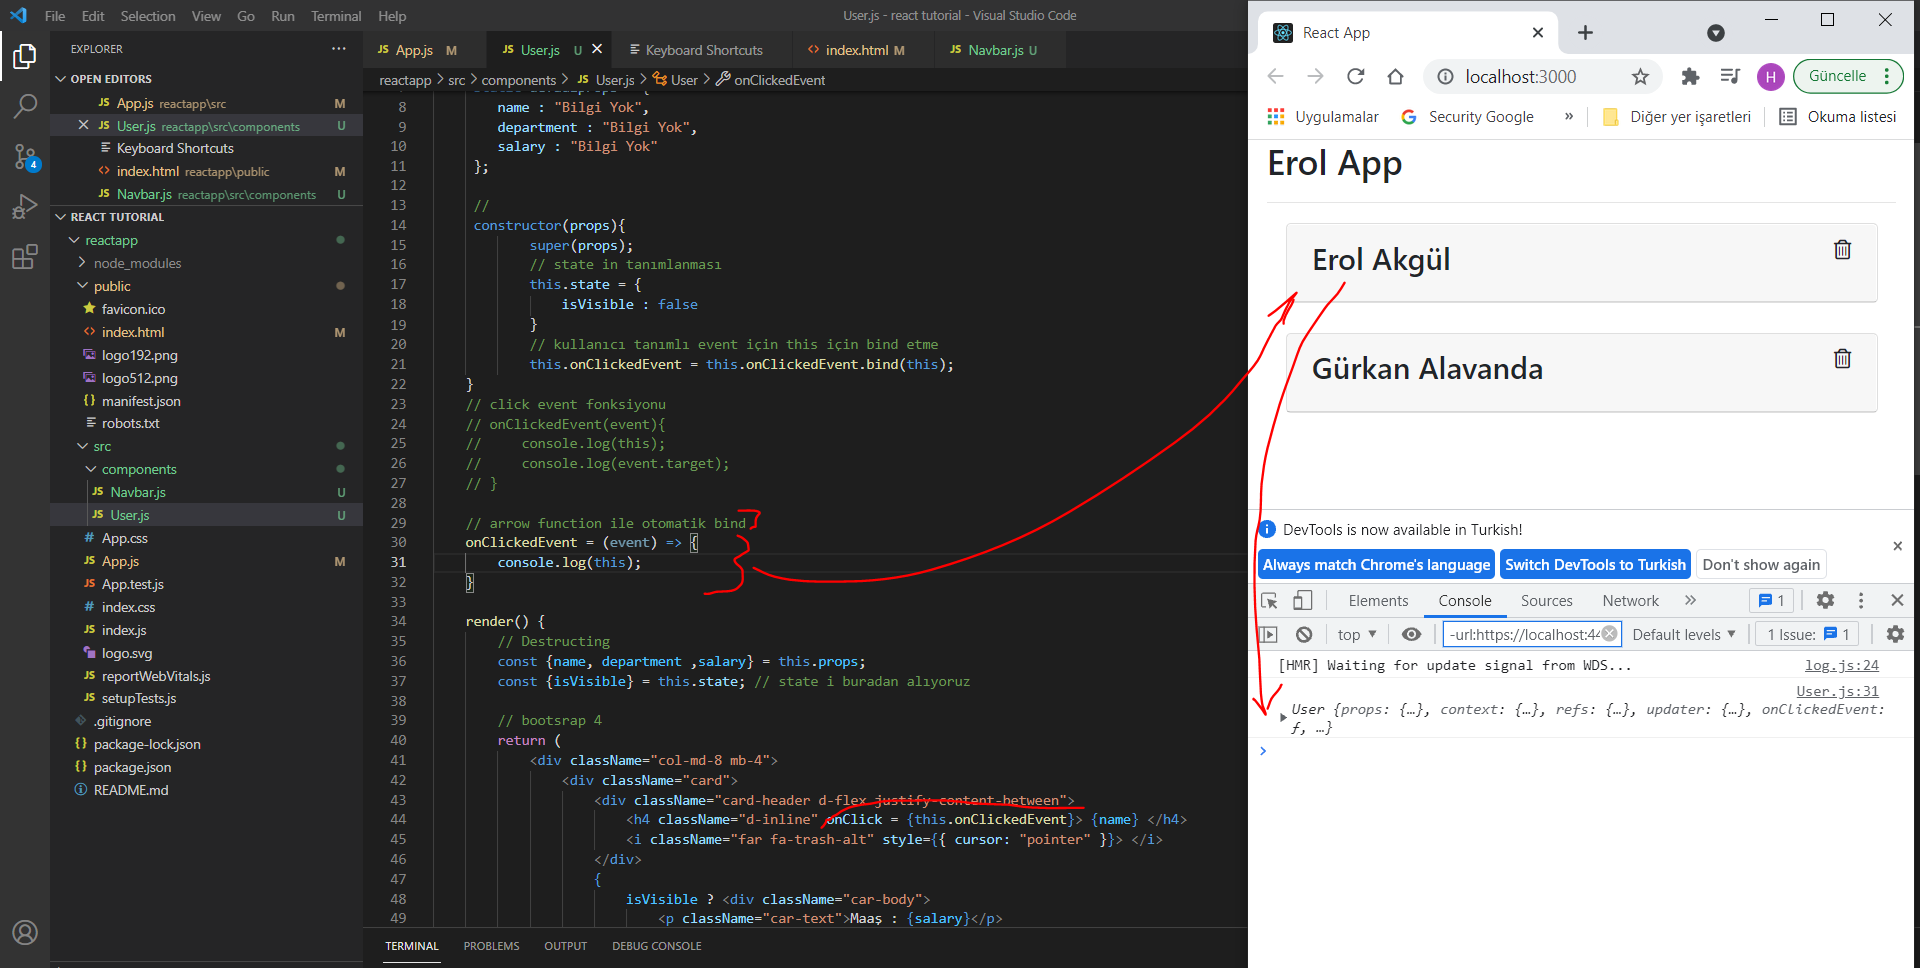Click the DevTools inspect element icon
The height and width of the screenshot is (968, 1920).
1269,601
